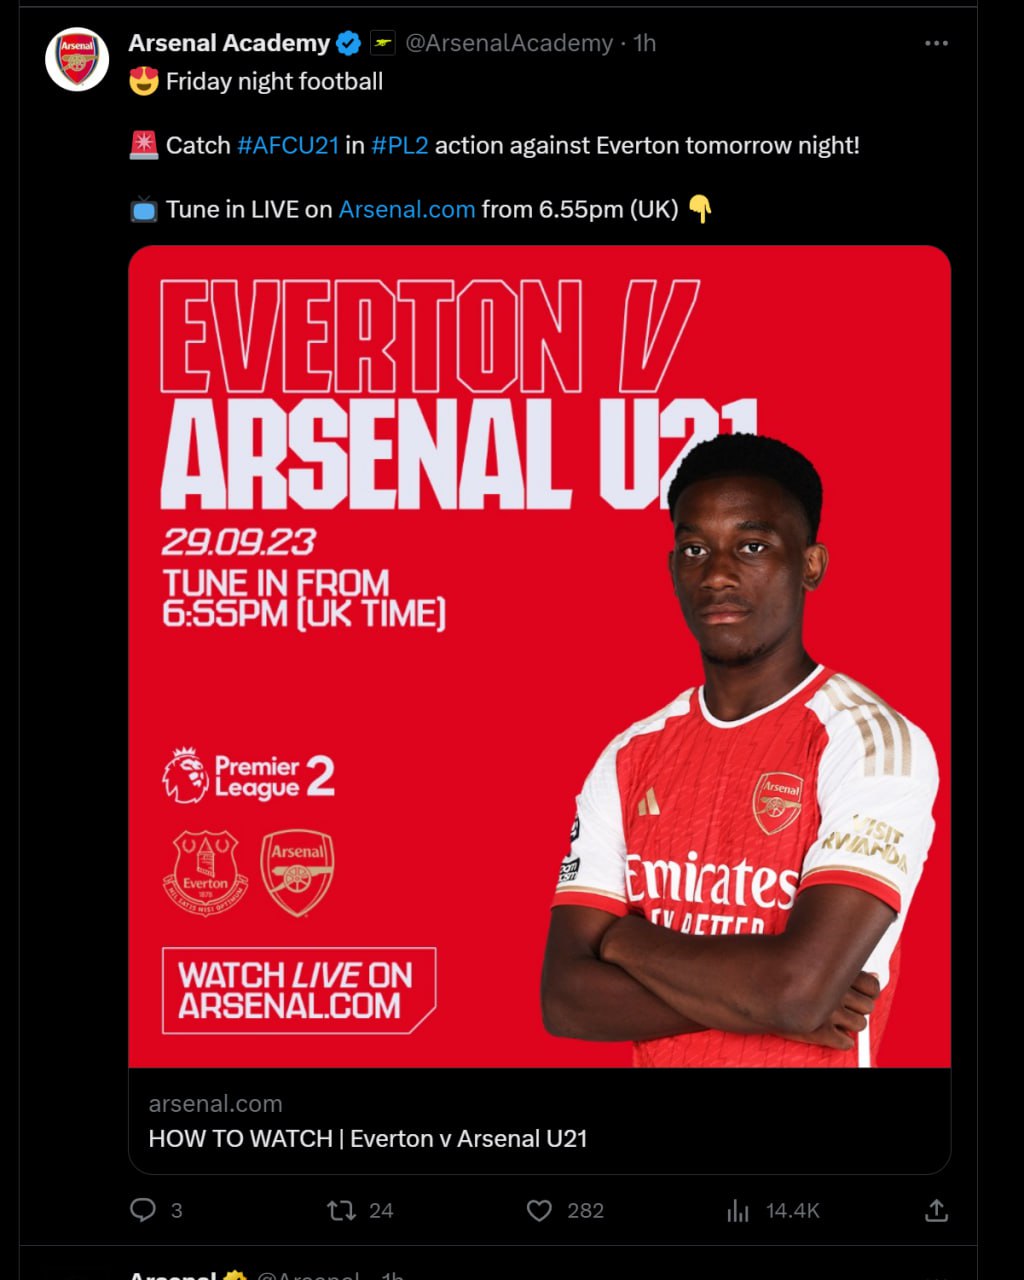Open the #AFCU21 hashtag
Screen dimensions: 1024x1280
pyautogui.click(x=288, y=145)
